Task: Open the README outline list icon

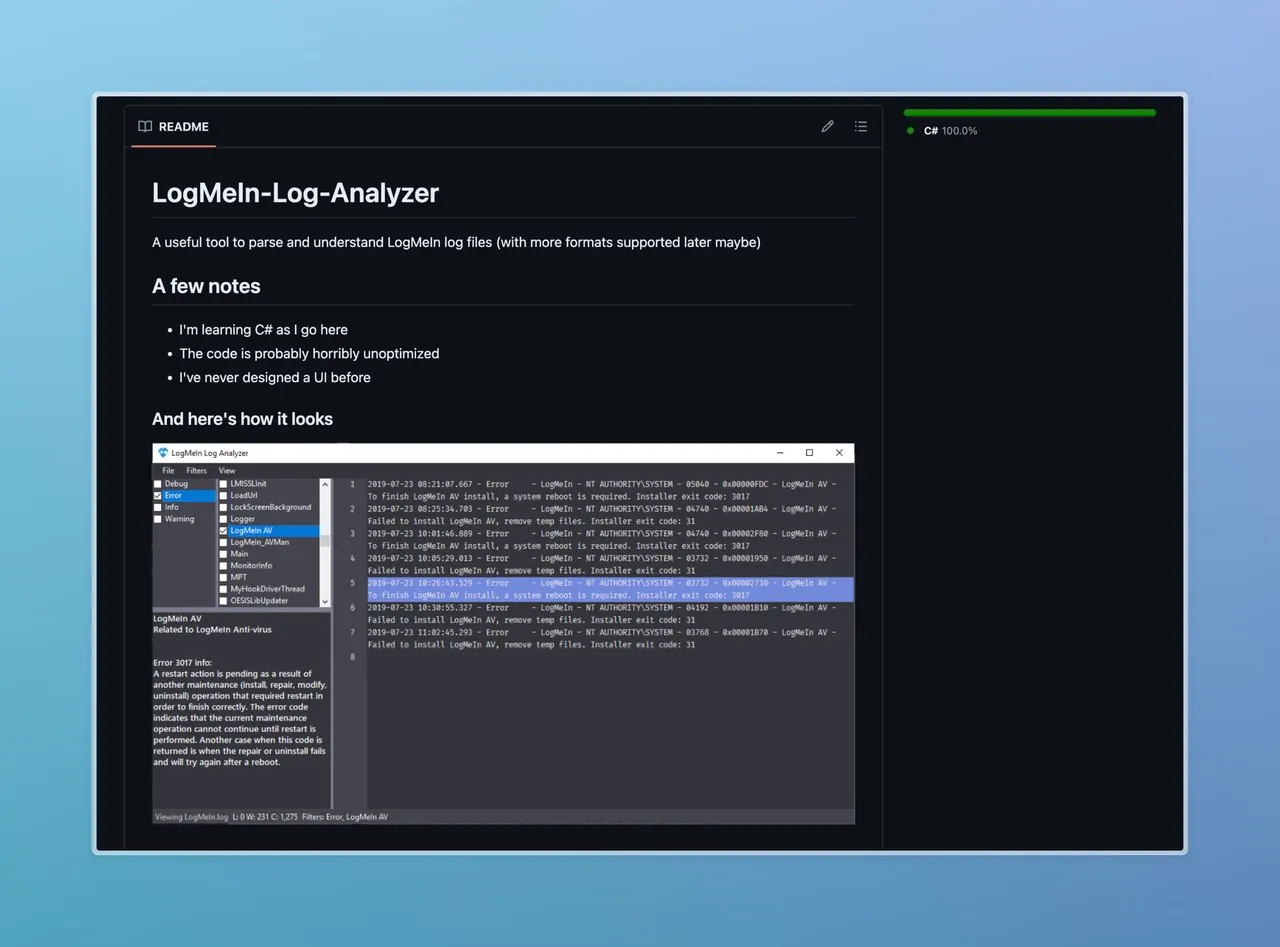Action: 861,127
